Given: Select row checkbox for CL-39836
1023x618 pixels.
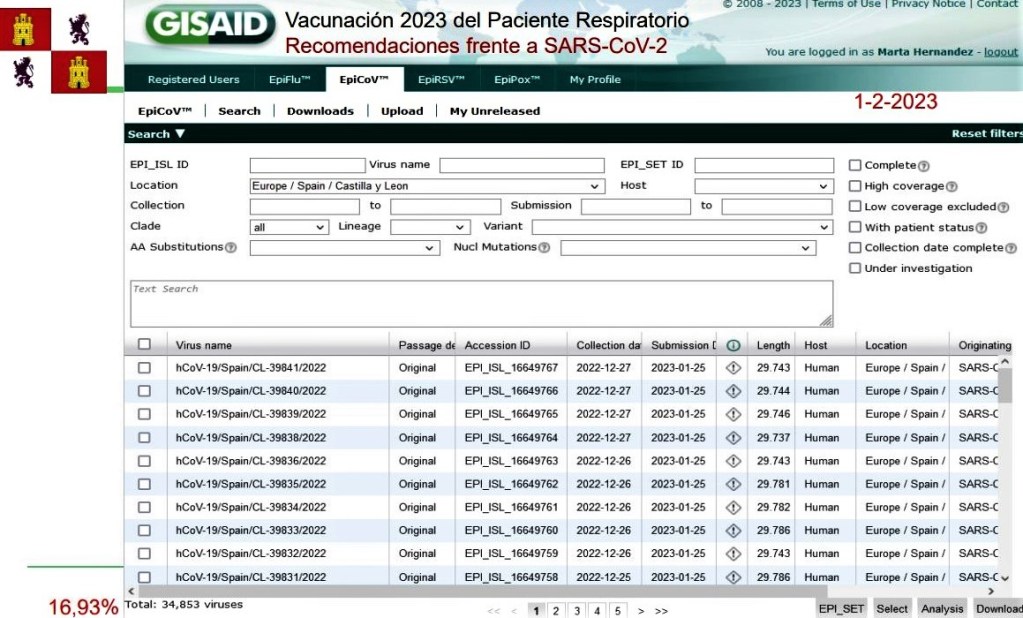Looking at the screenshot, I should tap(144, 461).
